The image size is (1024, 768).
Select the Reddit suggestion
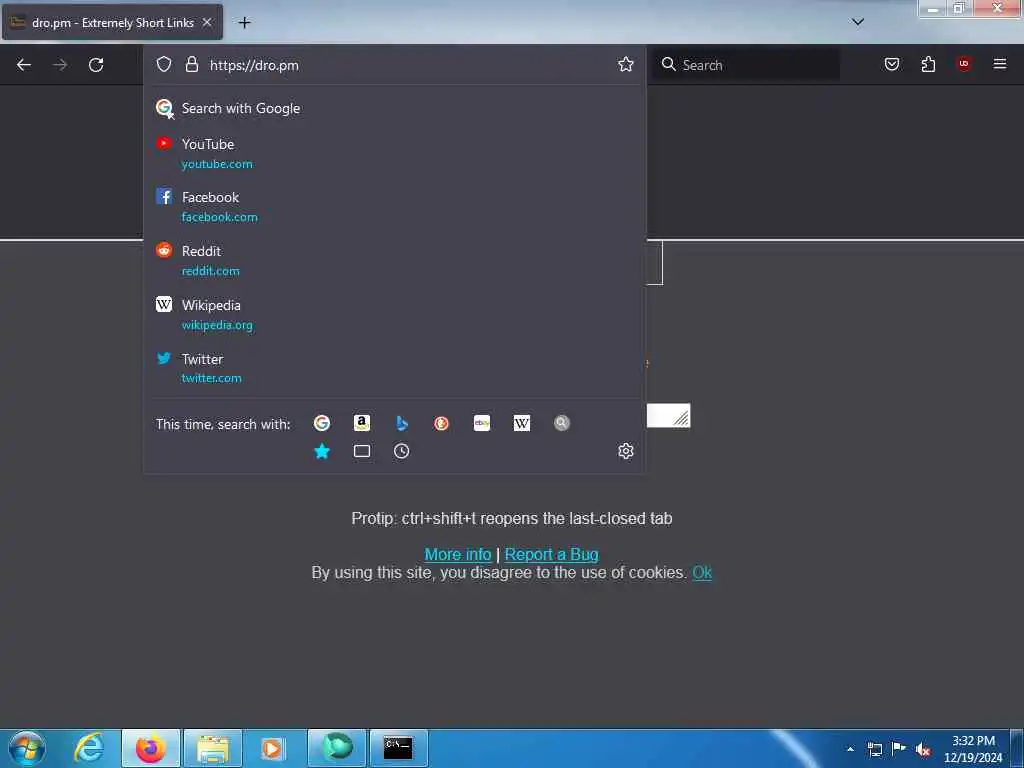394,261
